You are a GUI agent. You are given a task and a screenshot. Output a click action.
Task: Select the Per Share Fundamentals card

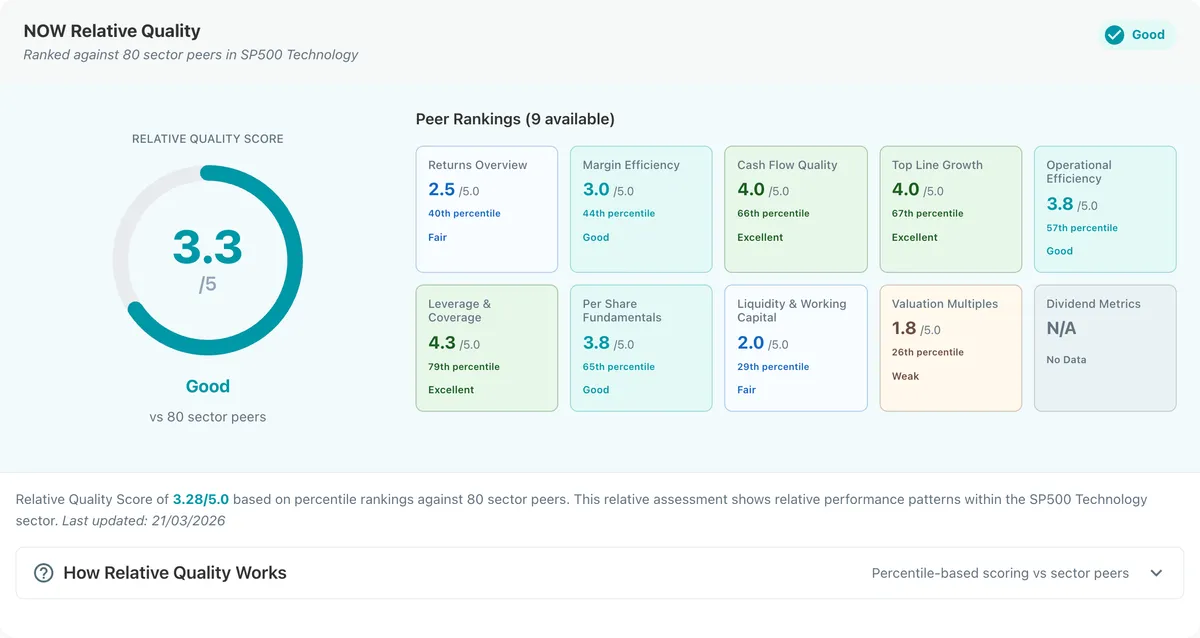(641, 348)
